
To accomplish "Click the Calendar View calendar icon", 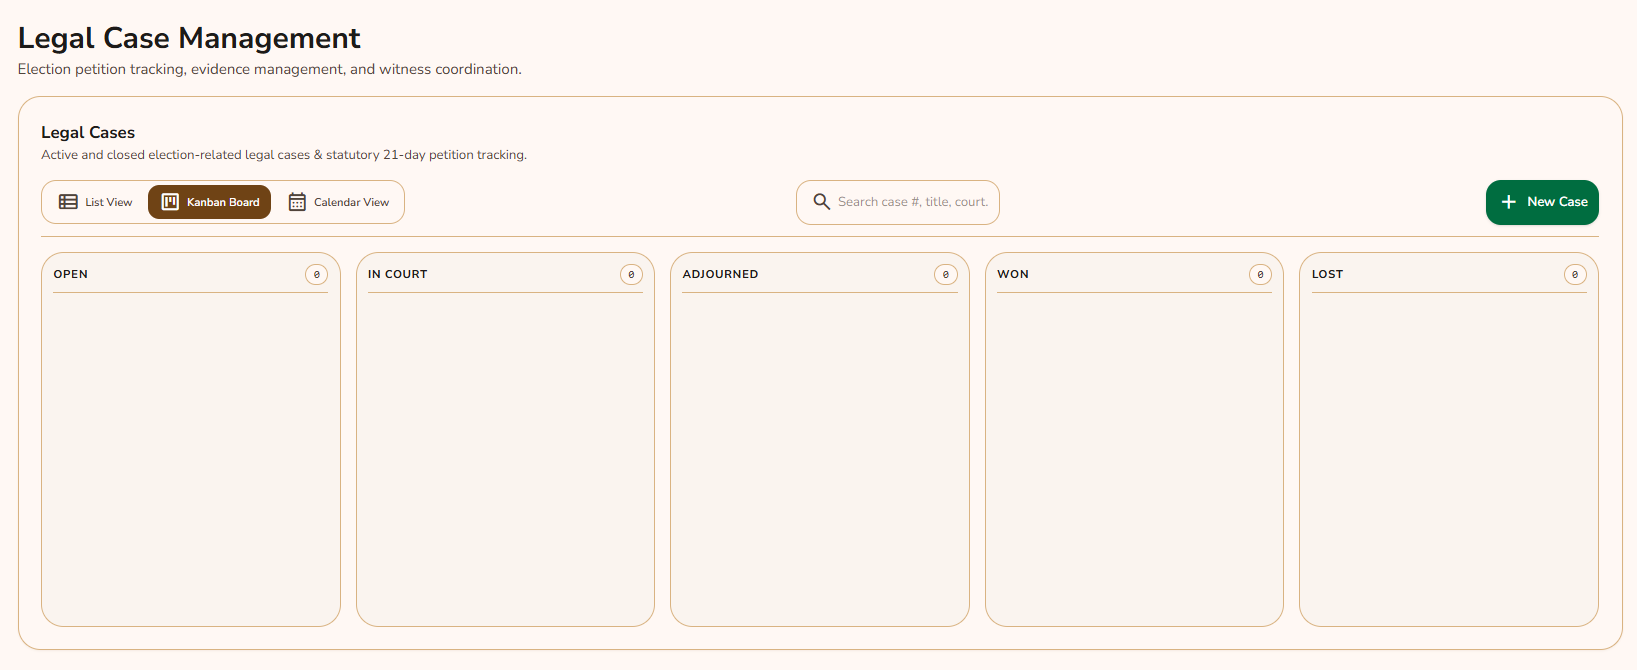I will (x=297, y=202).
